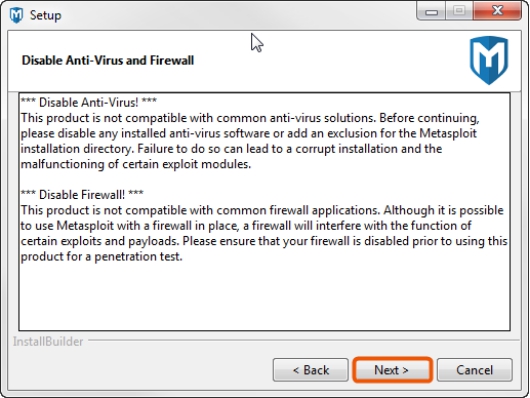Click the empty title bar area beside "Setup"

[237, 15]
